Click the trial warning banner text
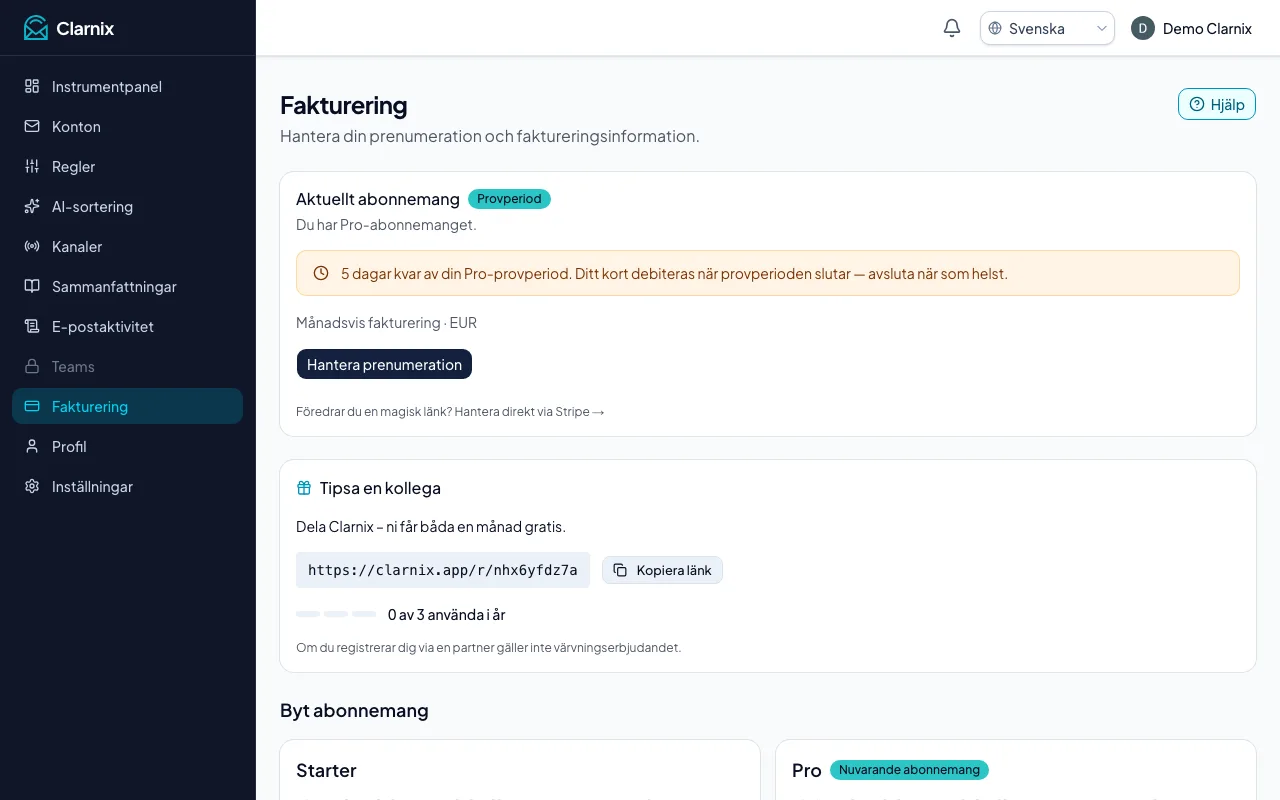Screen dimensions: 1280x800 pos(674,273)
